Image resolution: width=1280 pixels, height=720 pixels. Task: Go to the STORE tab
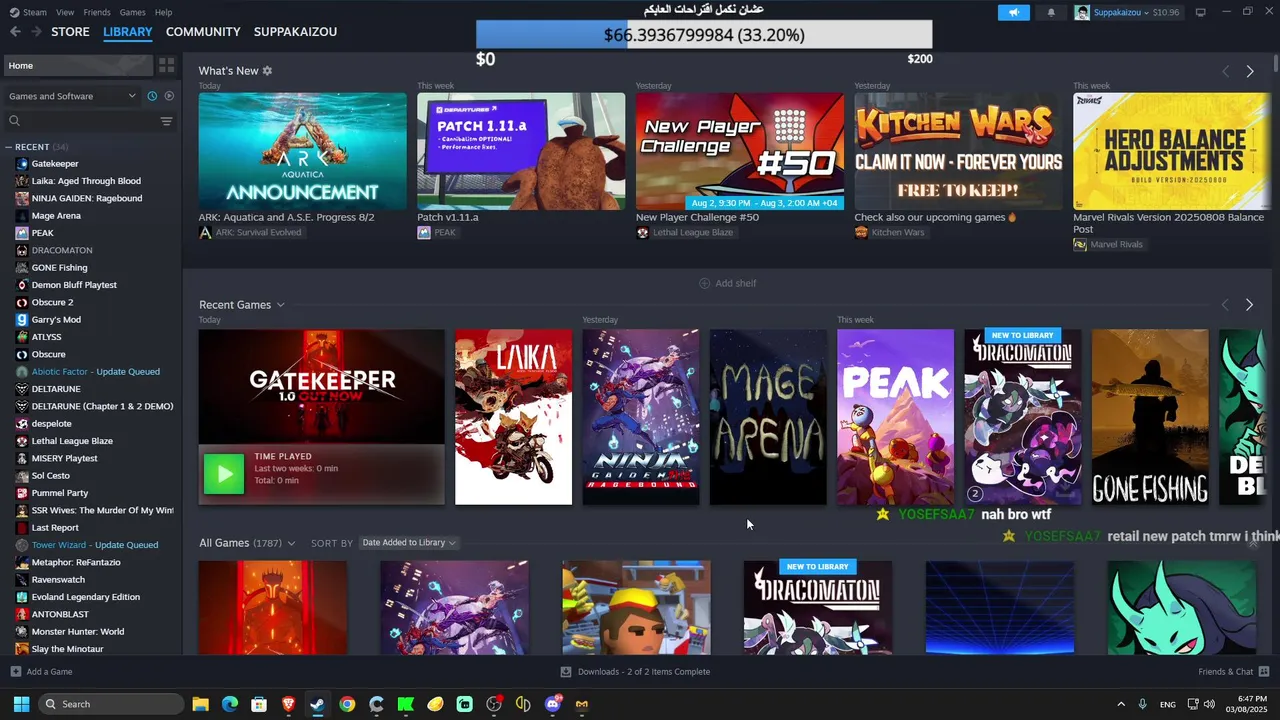(70, 32)
